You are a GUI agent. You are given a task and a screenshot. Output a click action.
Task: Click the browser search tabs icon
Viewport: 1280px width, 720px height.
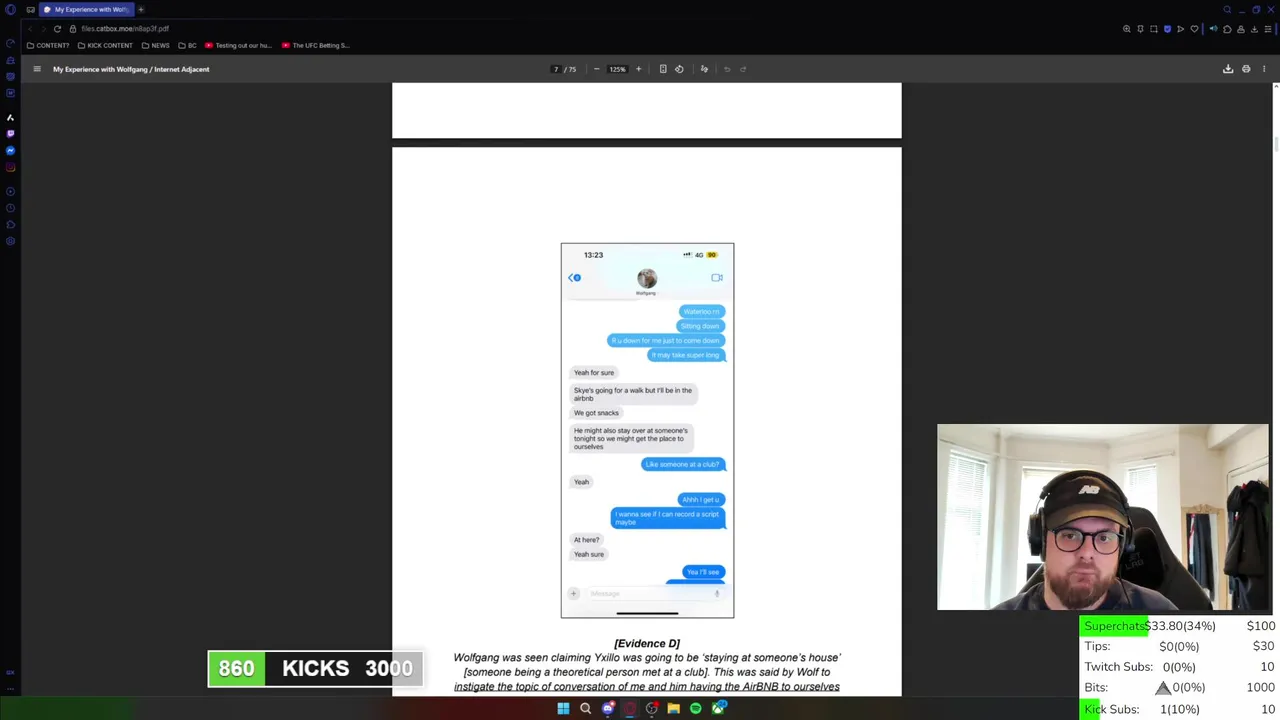click(1227, 10)
